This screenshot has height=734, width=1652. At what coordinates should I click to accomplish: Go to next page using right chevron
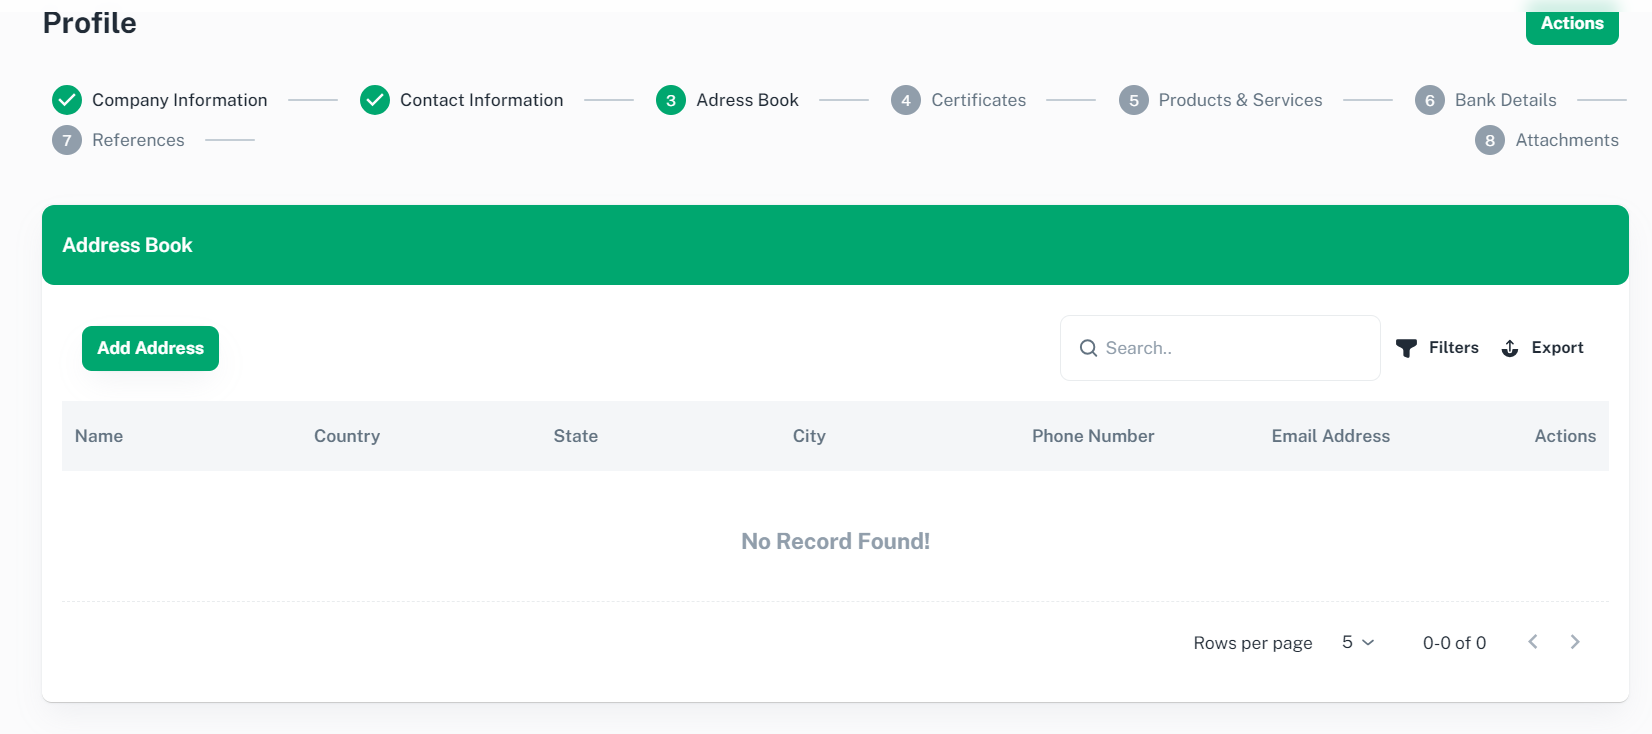tap(1575, 642)
